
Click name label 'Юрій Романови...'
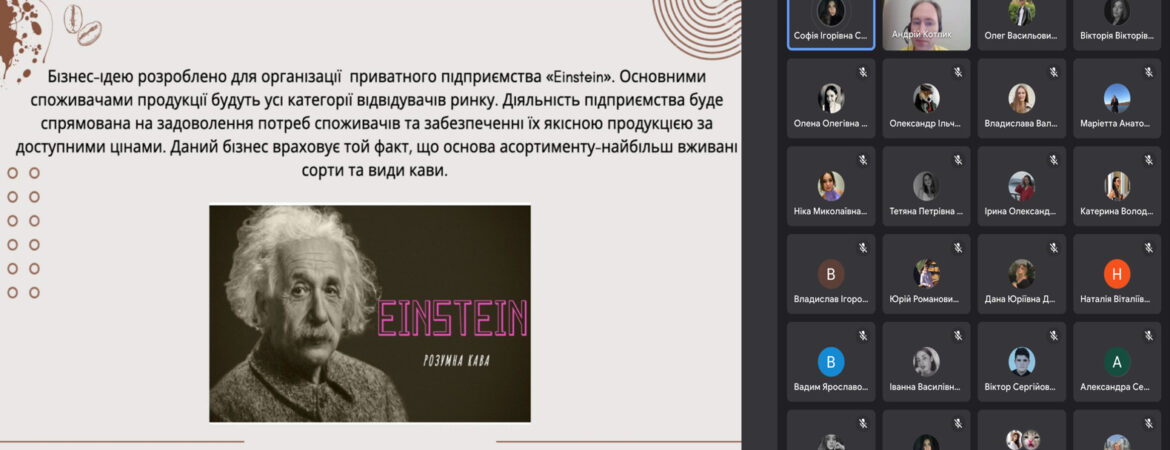925,299
